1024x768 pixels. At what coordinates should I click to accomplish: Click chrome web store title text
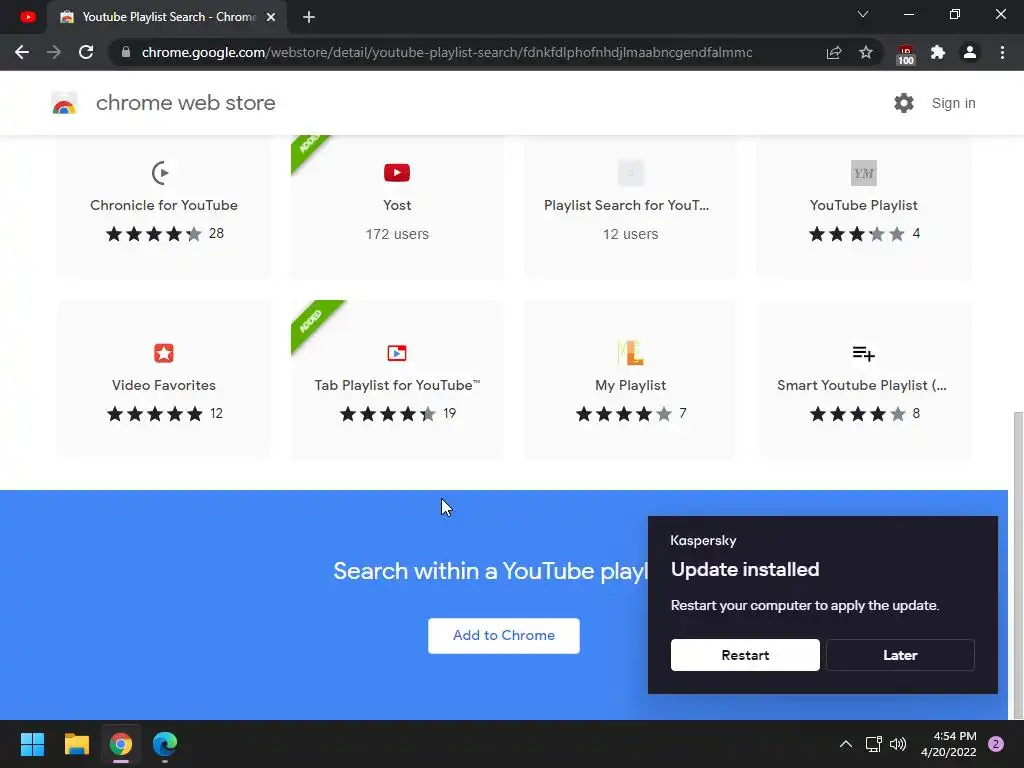tap(185, 103)
